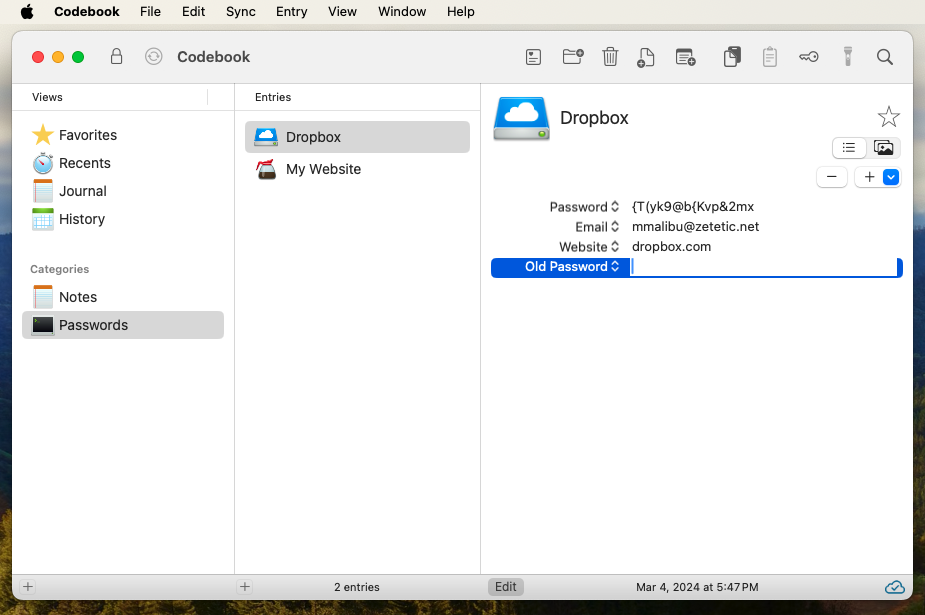Open the Email label type selector
Viewport: 925px width, 615px height.
coord(597,227)
